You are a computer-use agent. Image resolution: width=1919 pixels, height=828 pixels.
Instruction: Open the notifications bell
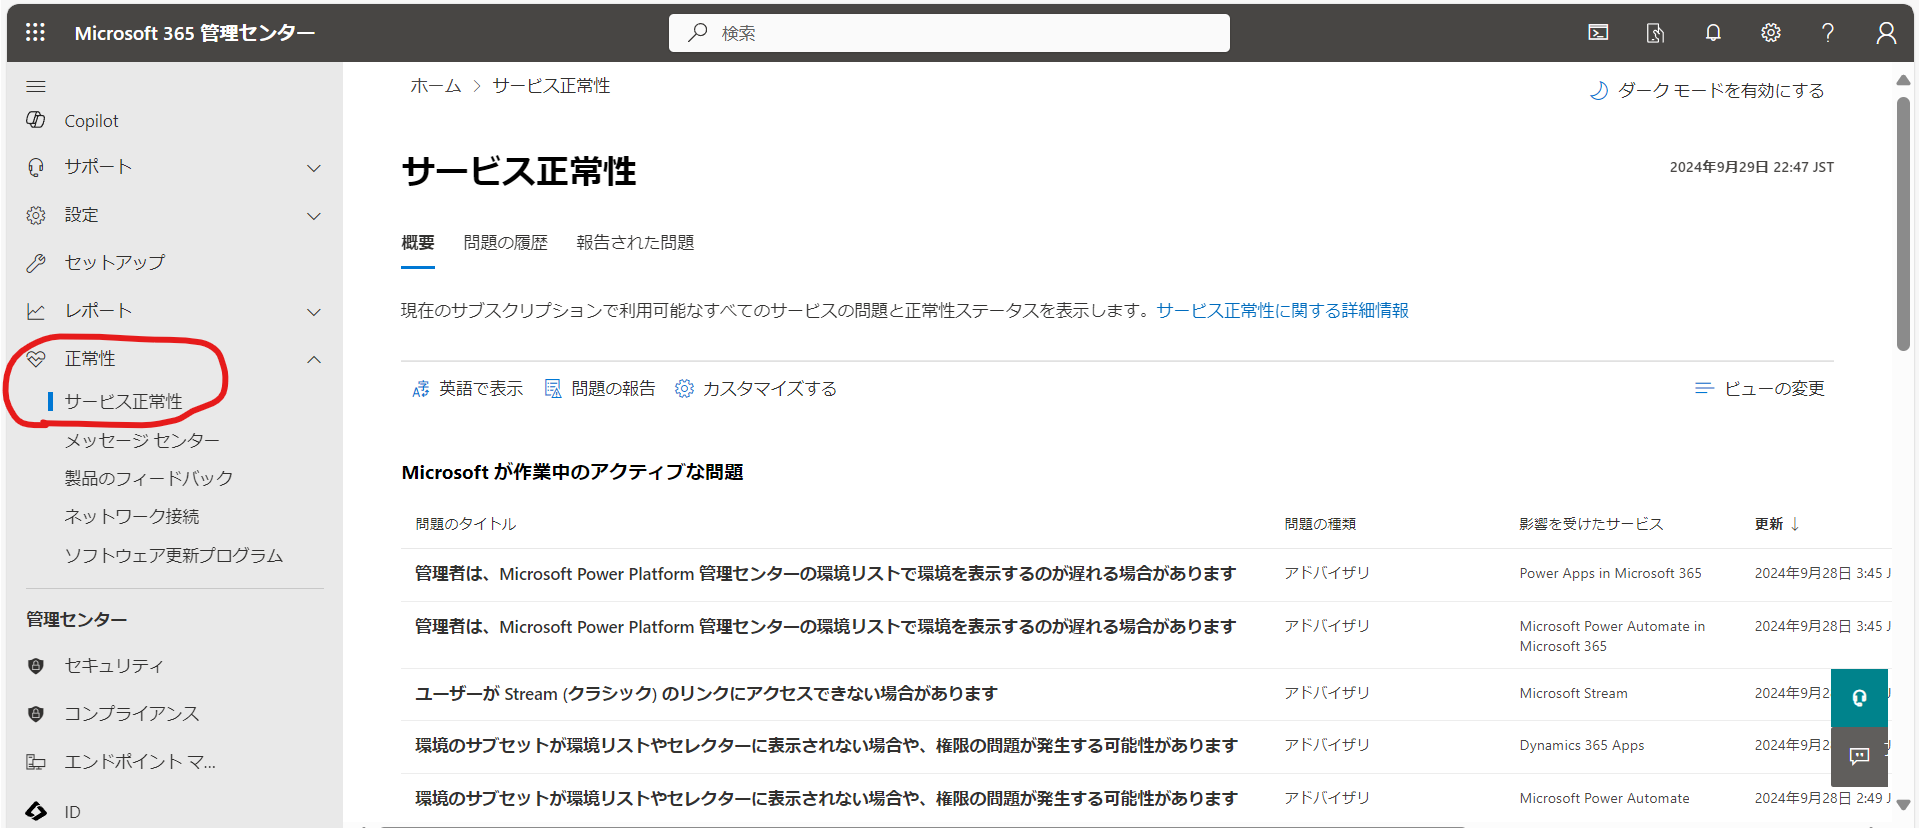(x=1713, y=33)
